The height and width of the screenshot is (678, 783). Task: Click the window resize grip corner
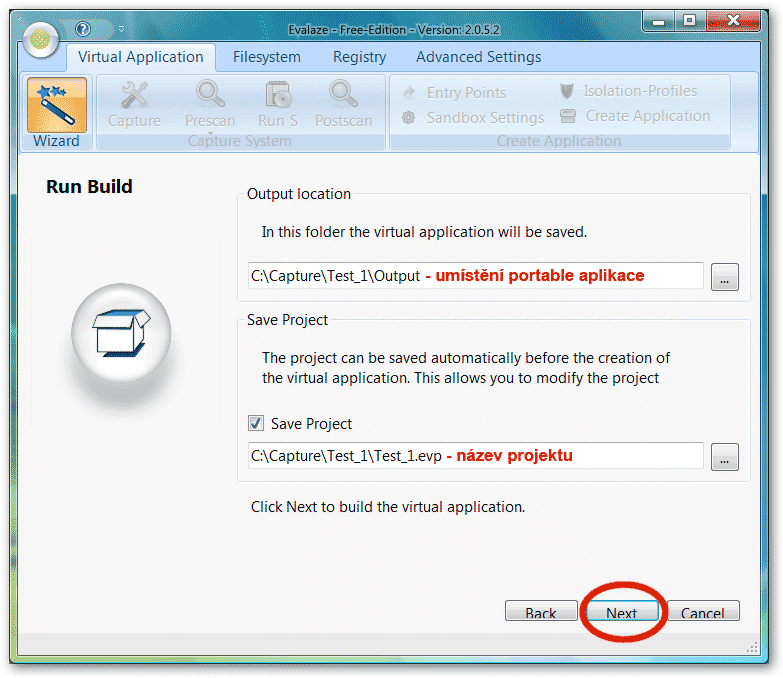753,649
